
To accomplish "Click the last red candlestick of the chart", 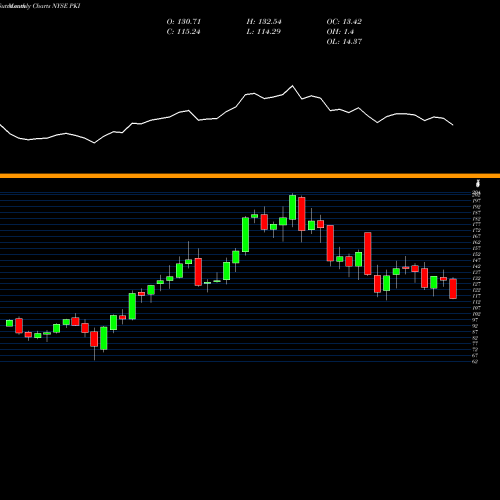I will 453,288.
